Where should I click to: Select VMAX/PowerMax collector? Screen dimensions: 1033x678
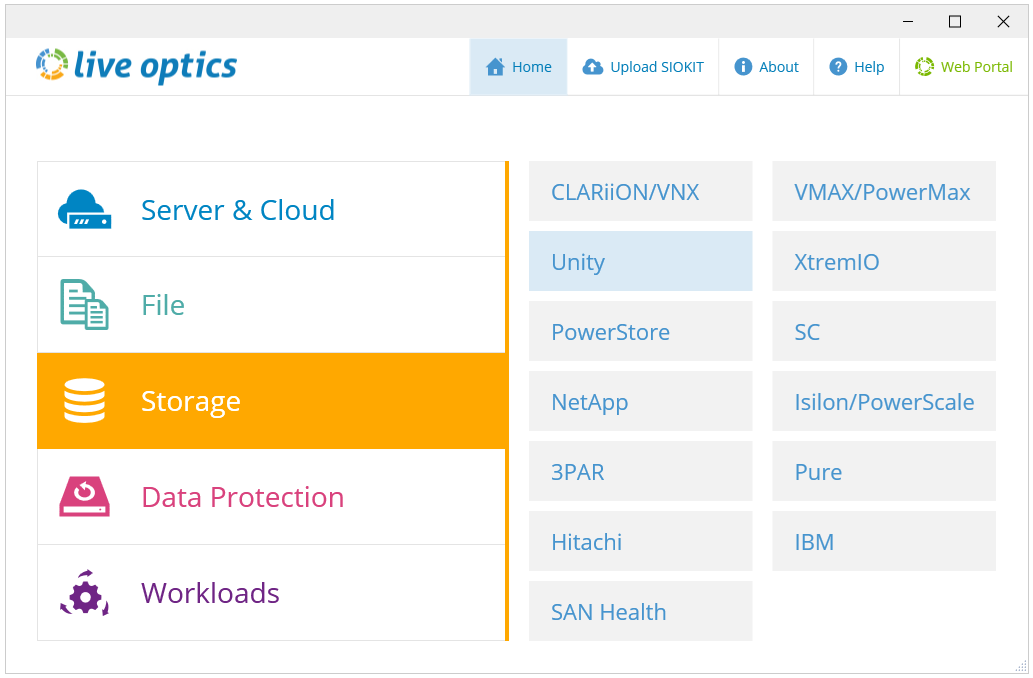[883, 192]
